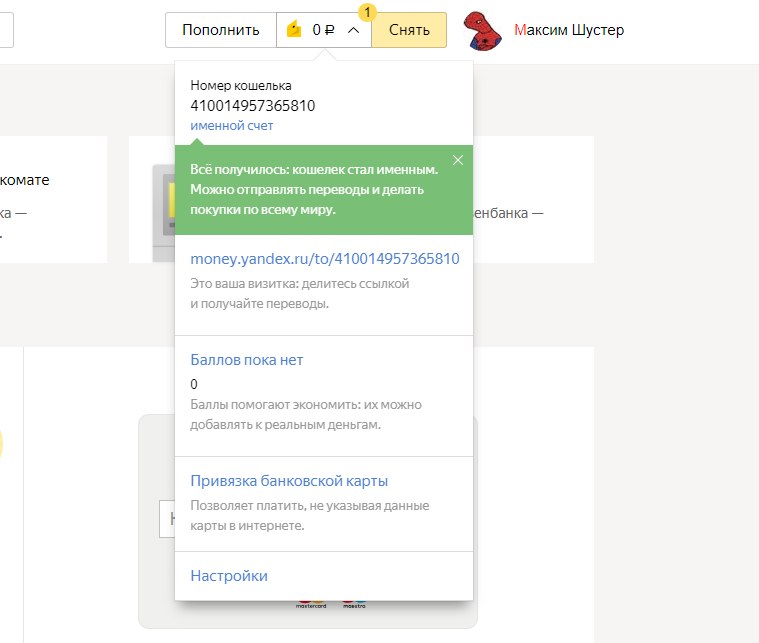Viewport: 759px width, 643px height.
Task: Click the Пополнить button
Action: click(x=221, y=30)
